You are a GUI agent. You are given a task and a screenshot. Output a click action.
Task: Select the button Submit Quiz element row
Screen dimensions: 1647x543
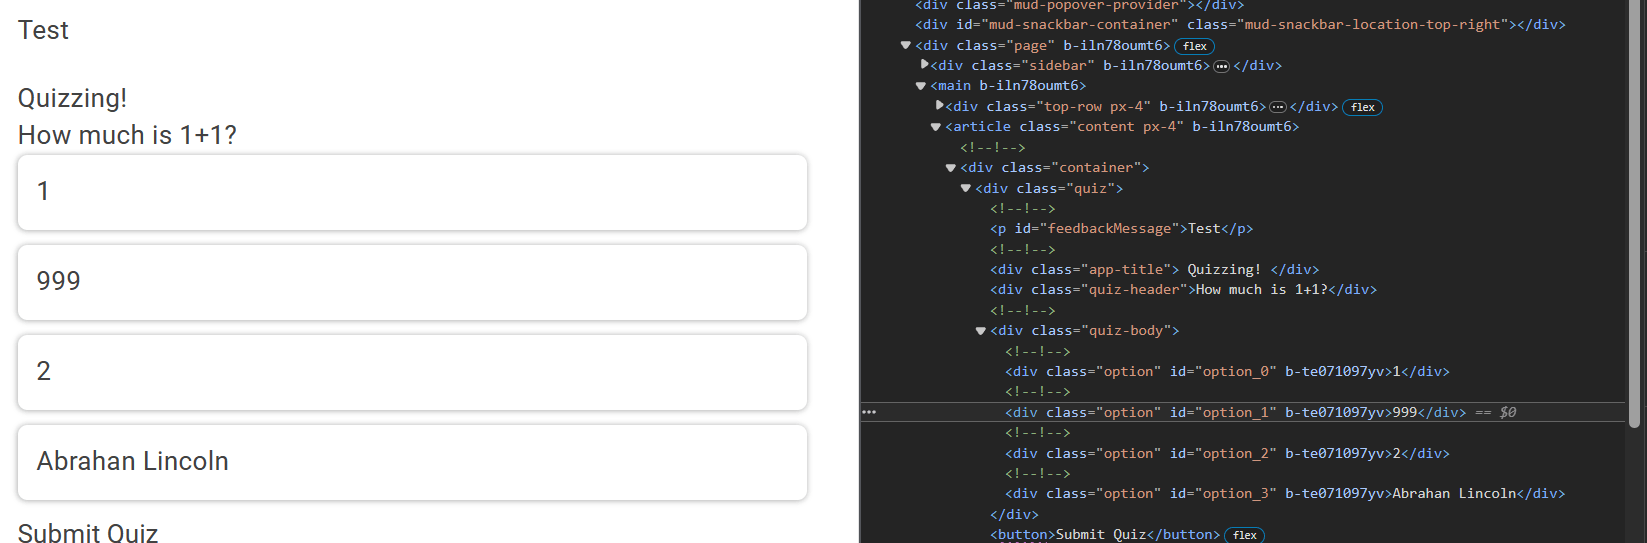click(1105, 535)
